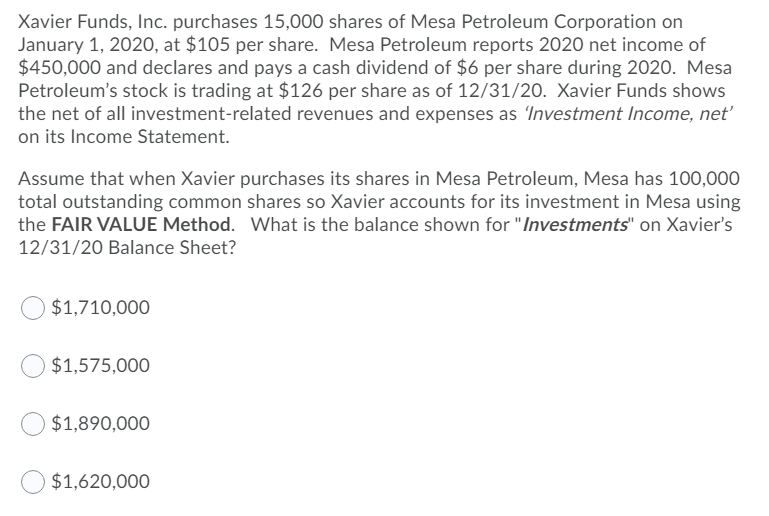This screenshot has height=516, width=769.
Task: Click the words on its Income Statement
Action: tap(124, 137)
